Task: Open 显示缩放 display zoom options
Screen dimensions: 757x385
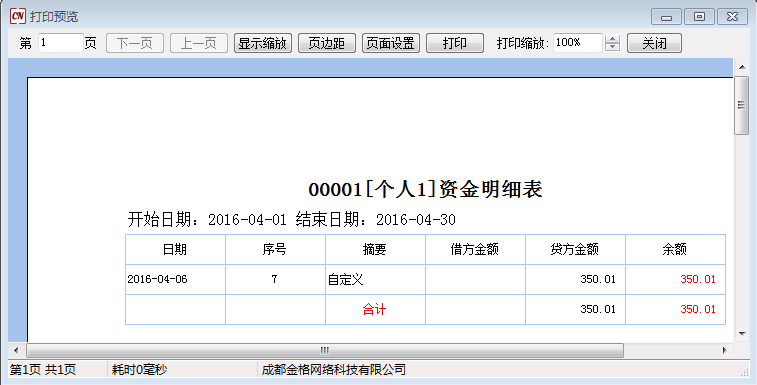Action: coord(263,43)
